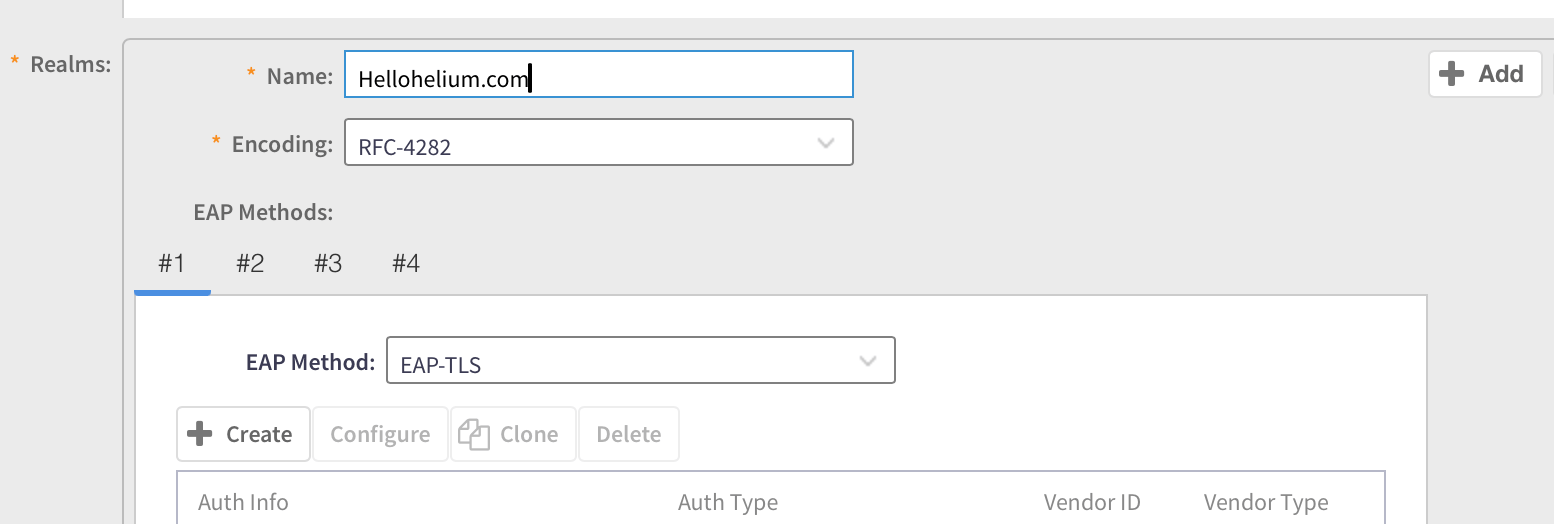Click the Realms field label
The width and height of the screenshot is (1554, 524).
tap(70, 64)
